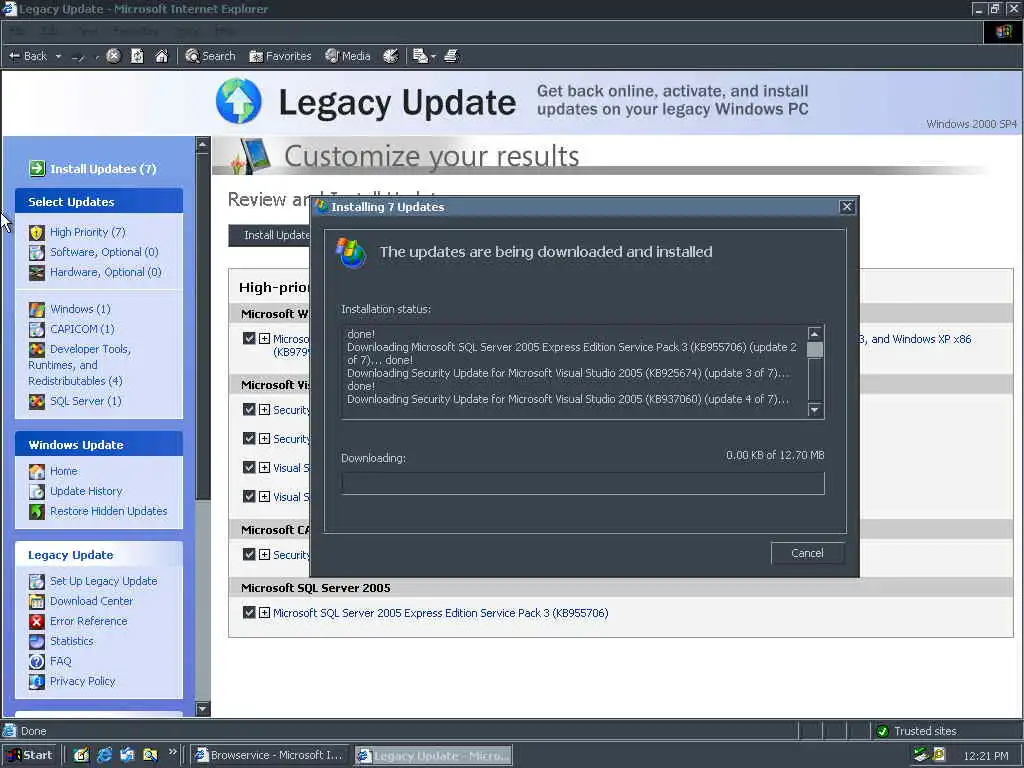Open the Restore Hidden Updates link
The image size is (1024, 768).
[108, 511]
